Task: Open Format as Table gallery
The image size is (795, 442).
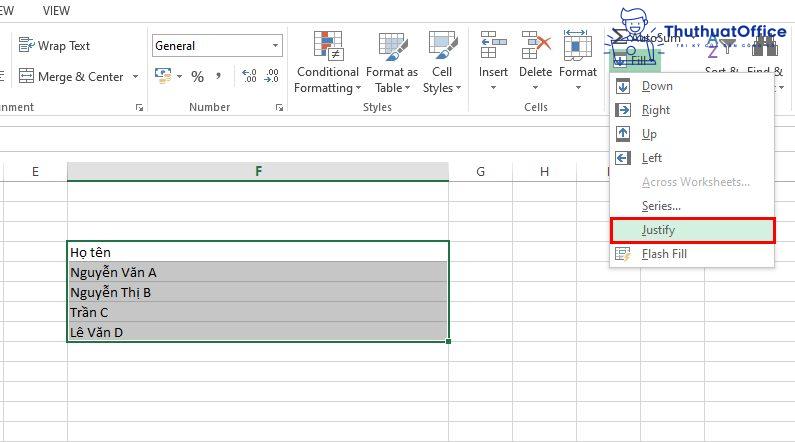Action: click(391, 62)
